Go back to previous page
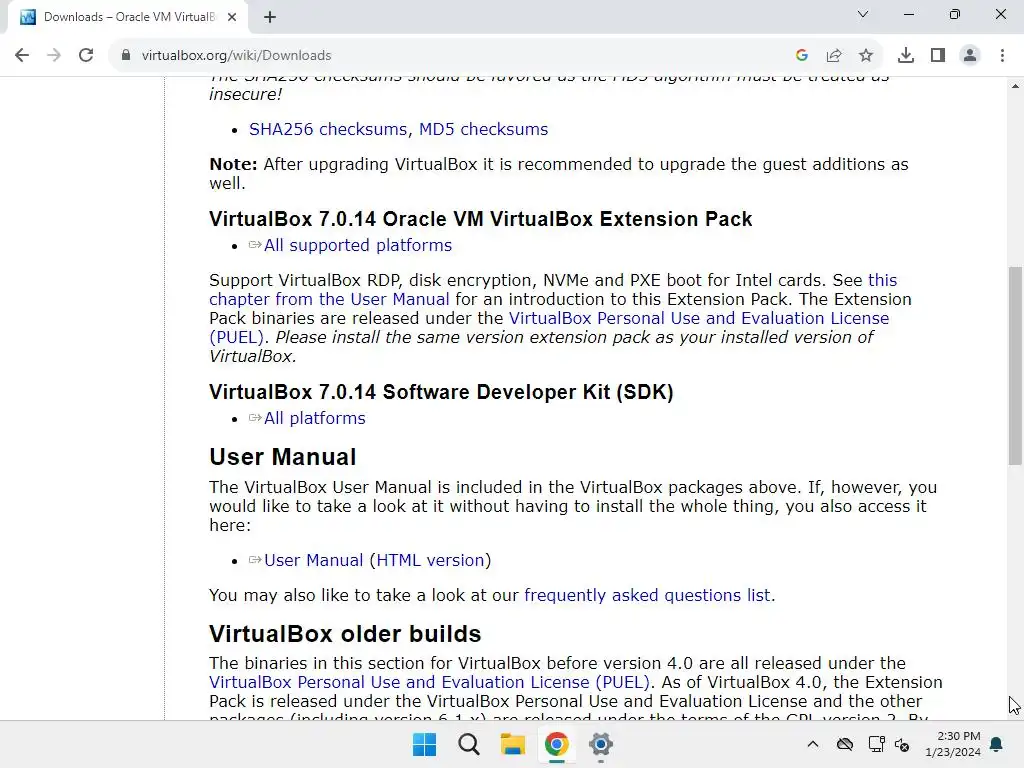This screenshot has width=1024, height=768. click(x=22, y=56)
